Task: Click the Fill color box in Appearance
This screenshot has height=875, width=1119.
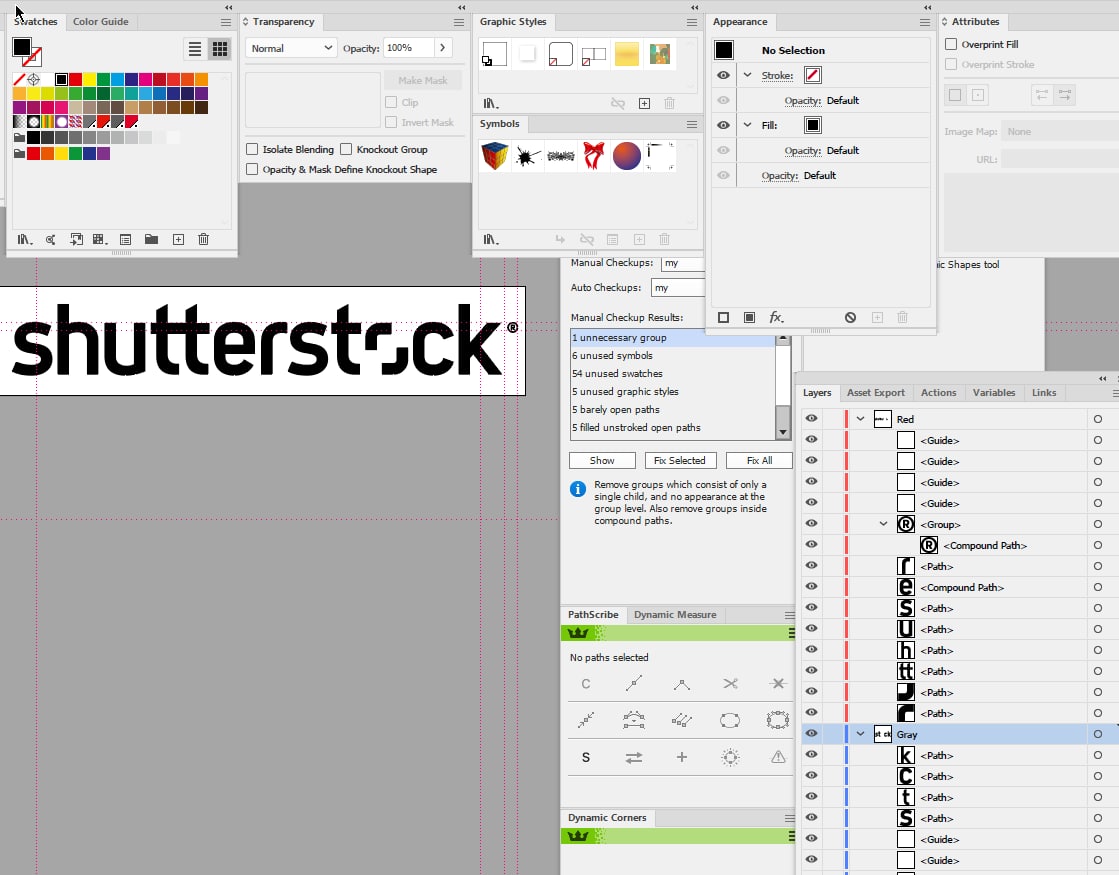Action: pyautogui.click(x=813, y=125)
